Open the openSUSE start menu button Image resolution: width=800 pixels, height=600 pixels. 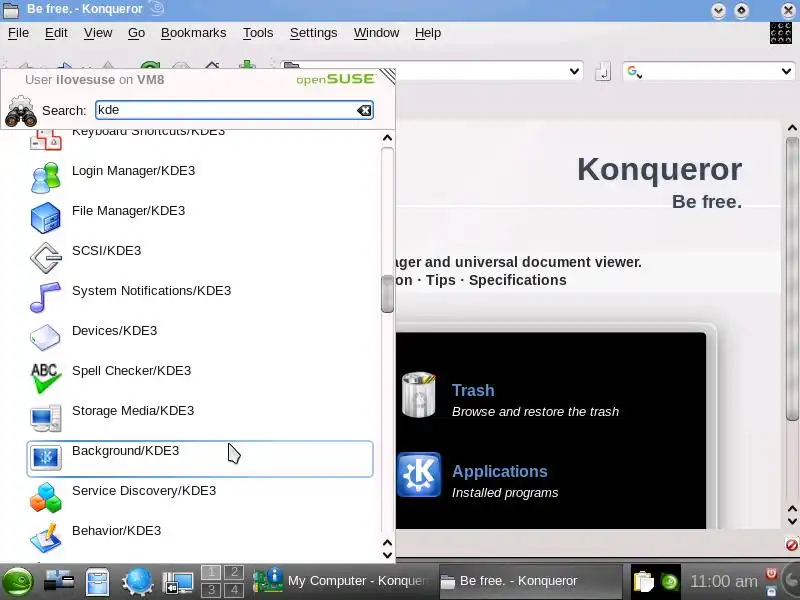(18, 582)
